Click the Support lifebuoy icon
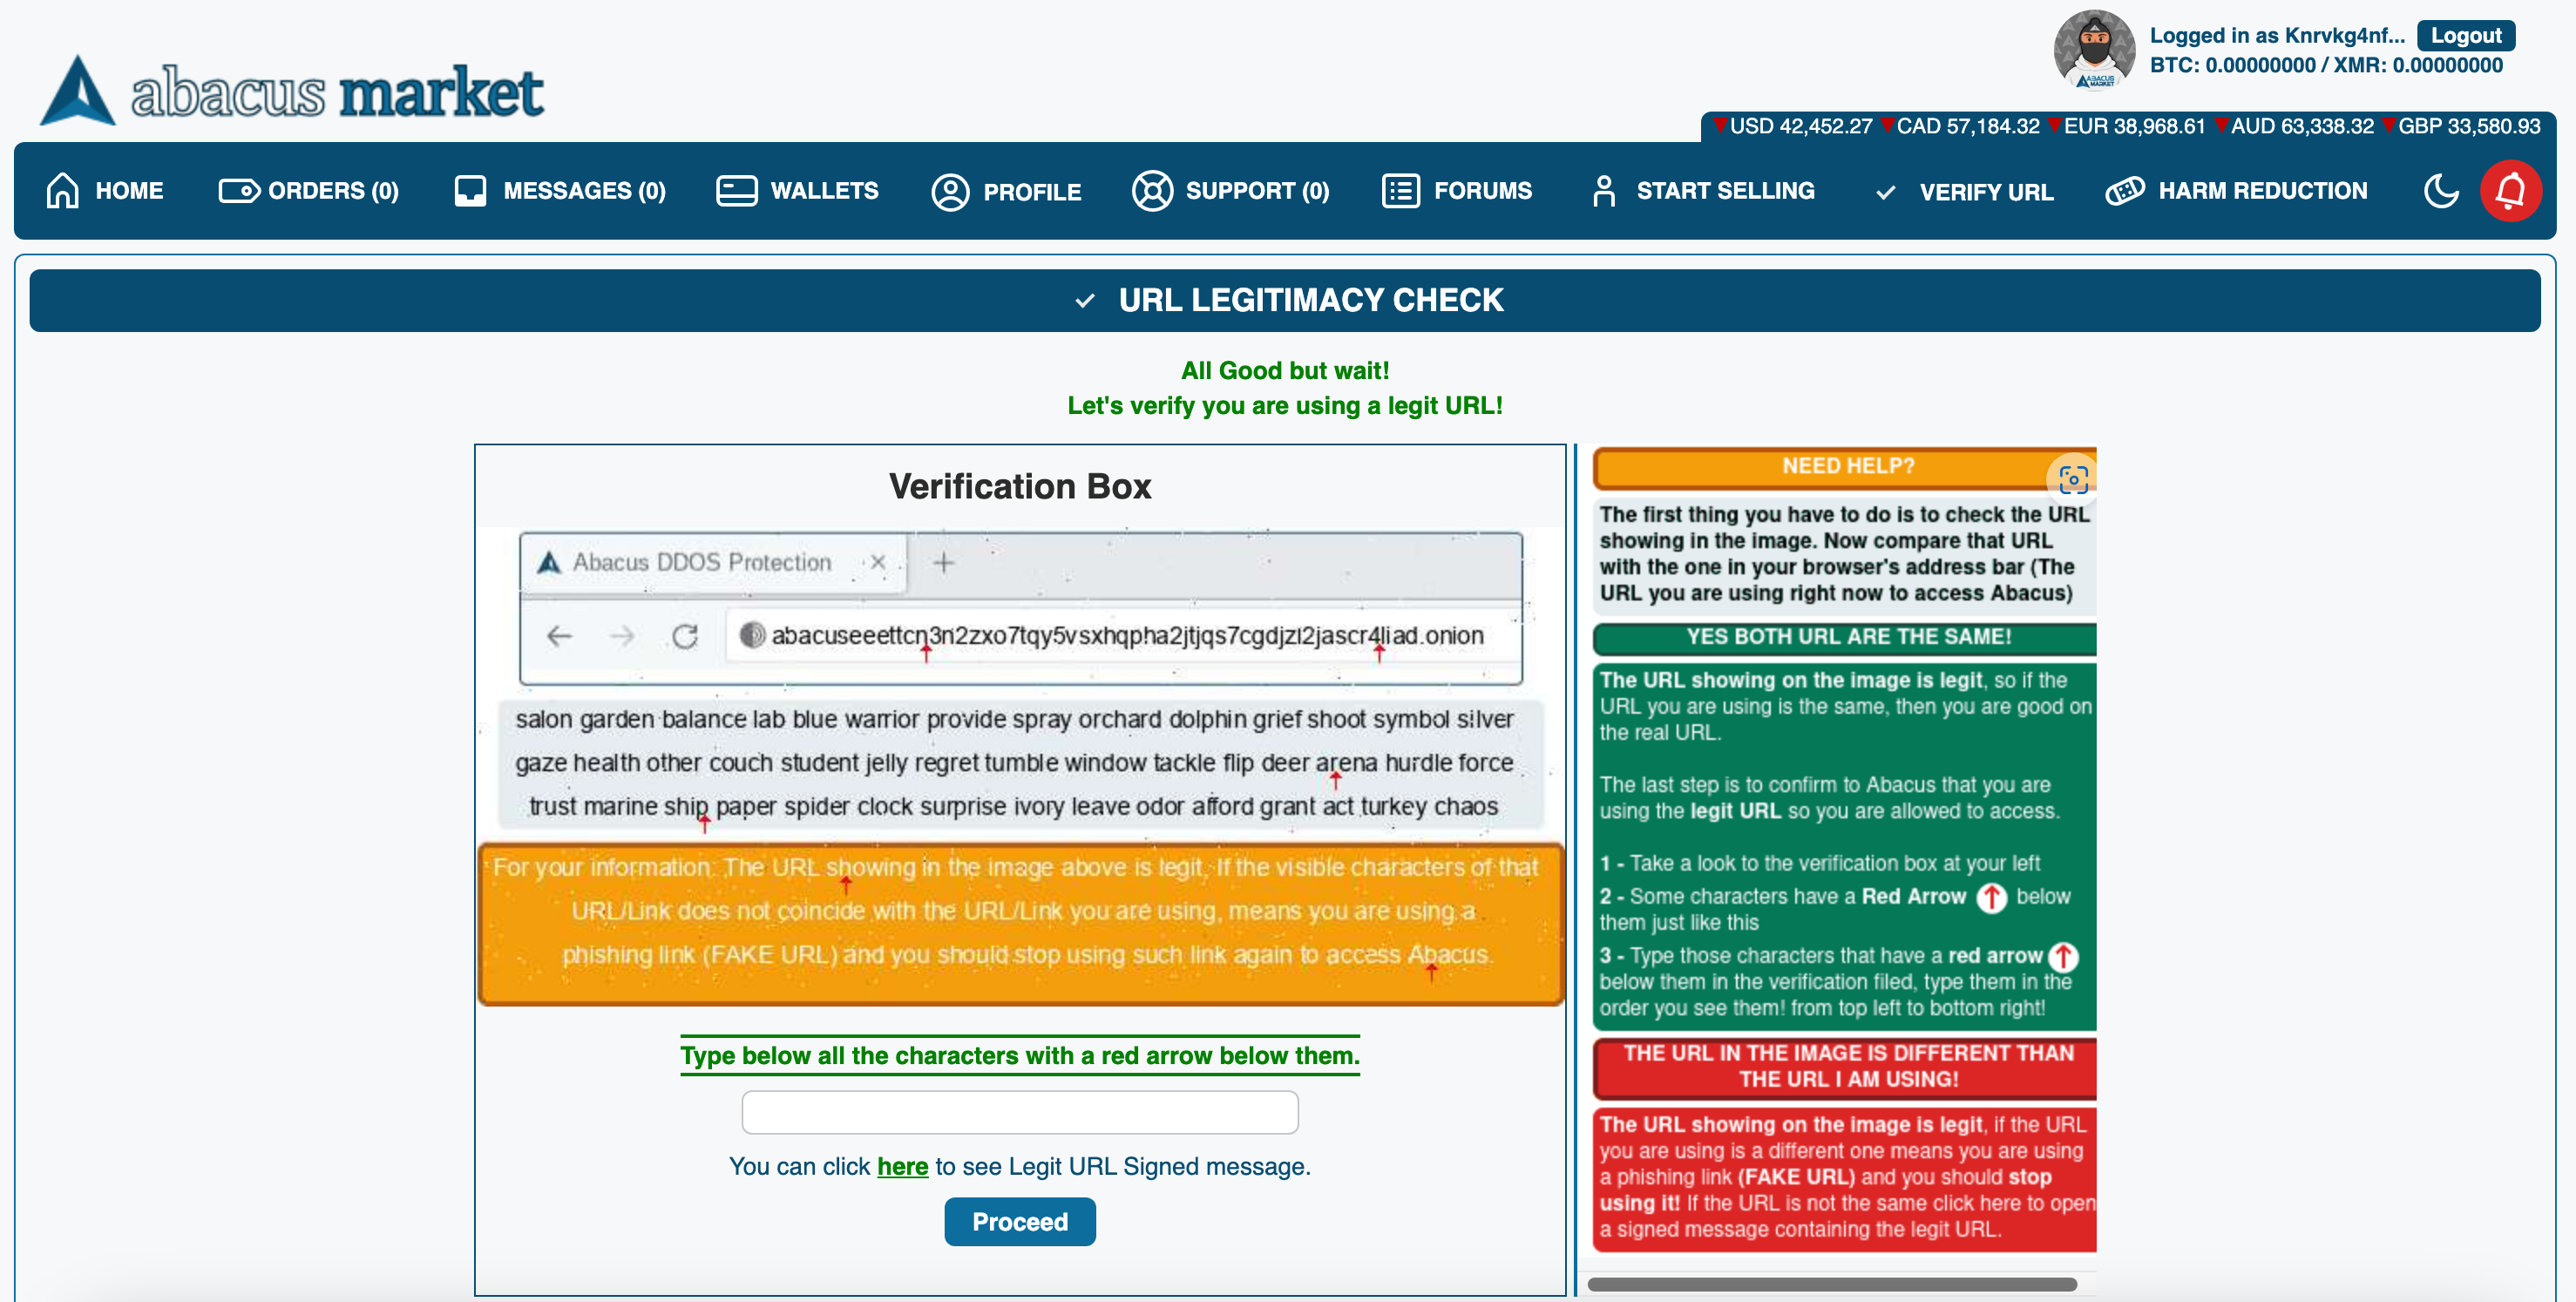 tap(1152, 190)
